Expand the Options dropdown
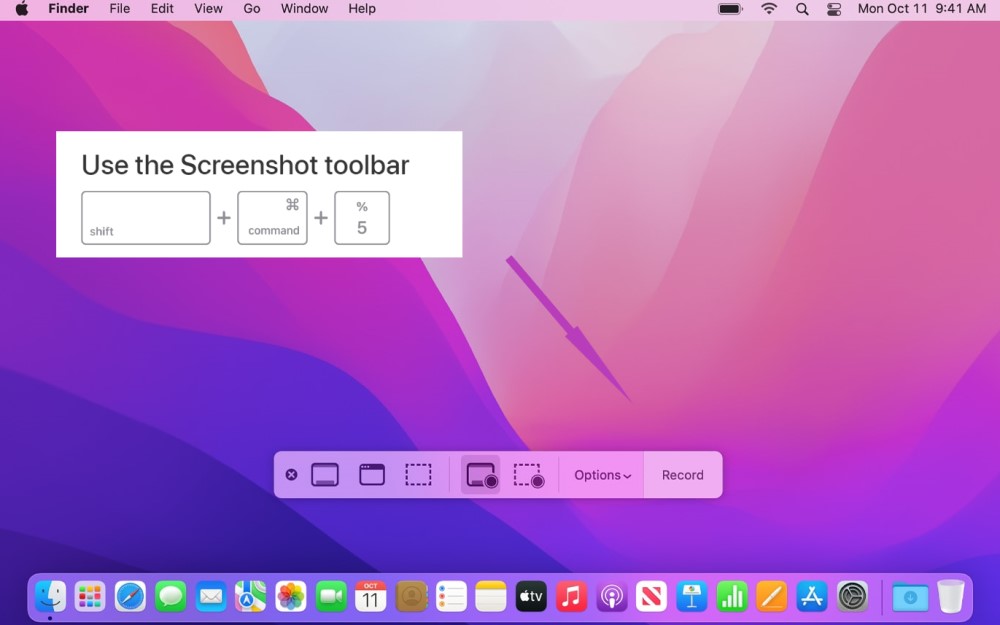 (x=602, y=475)
